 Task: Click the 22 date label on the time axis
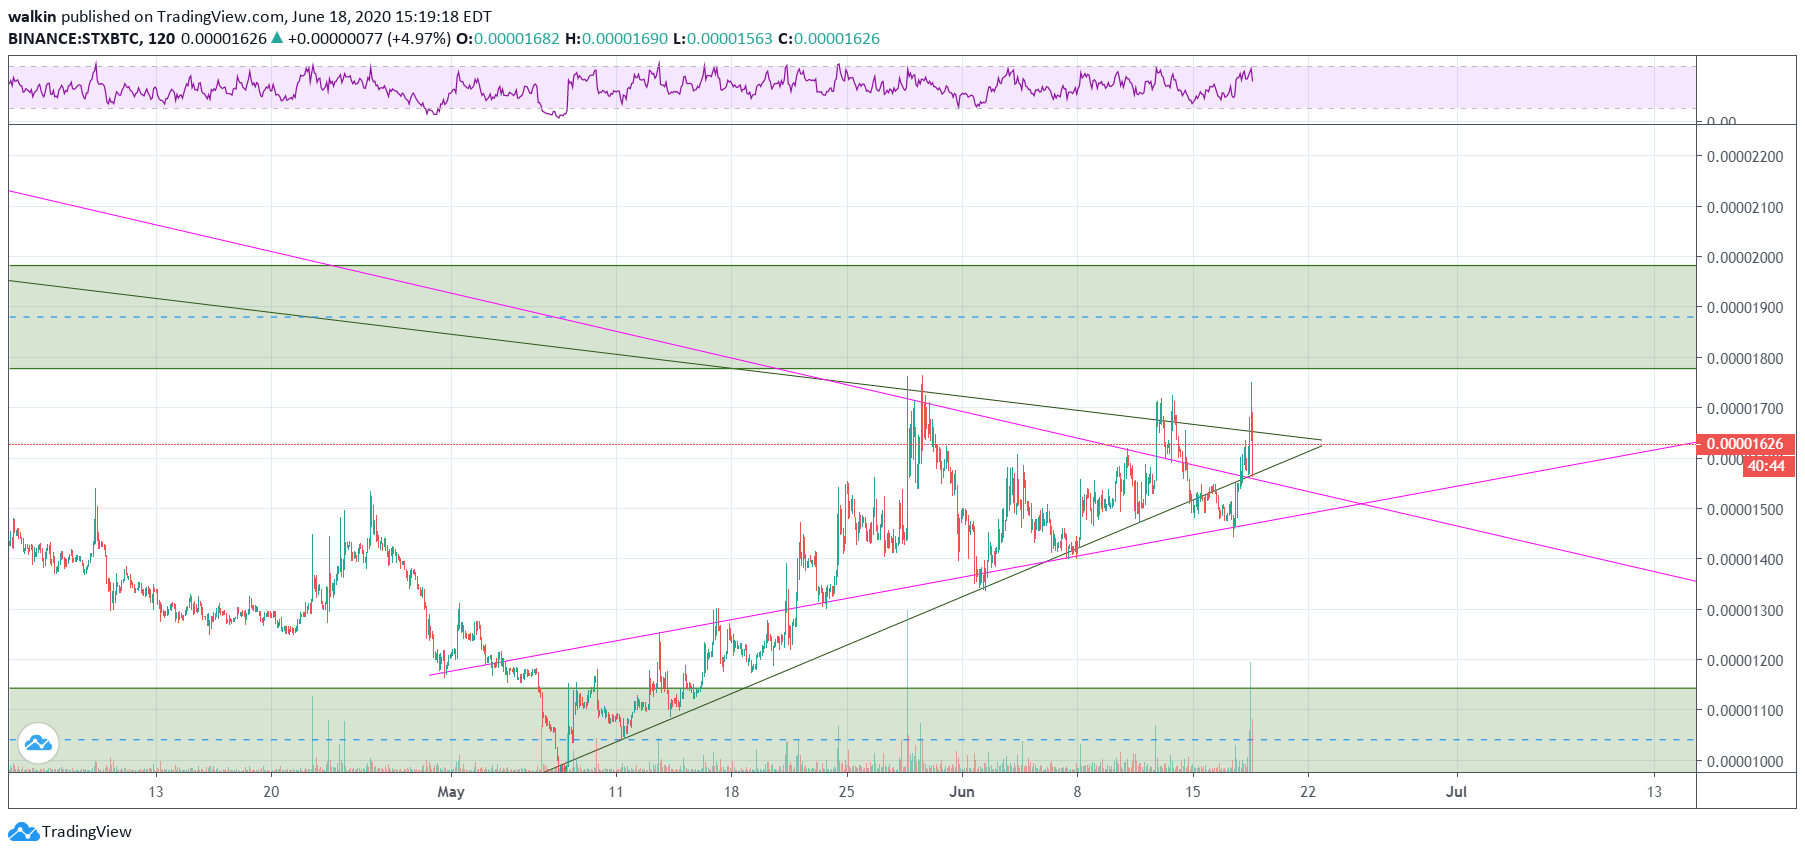1308,792
